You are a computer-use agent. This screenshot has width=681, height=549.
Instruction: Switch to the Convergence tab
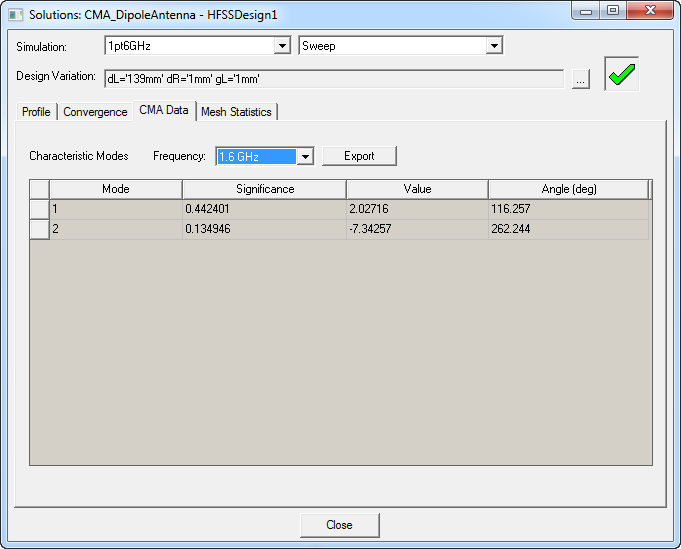pyautogui.click(x=95, y=112)
